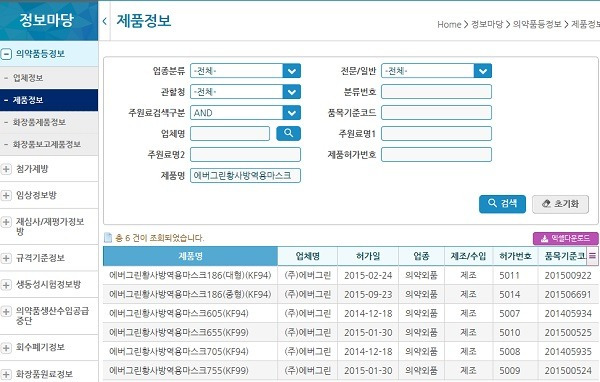Click the 엑셀다운로드 button
Screen dimensions: 600x382
(566, 238)
